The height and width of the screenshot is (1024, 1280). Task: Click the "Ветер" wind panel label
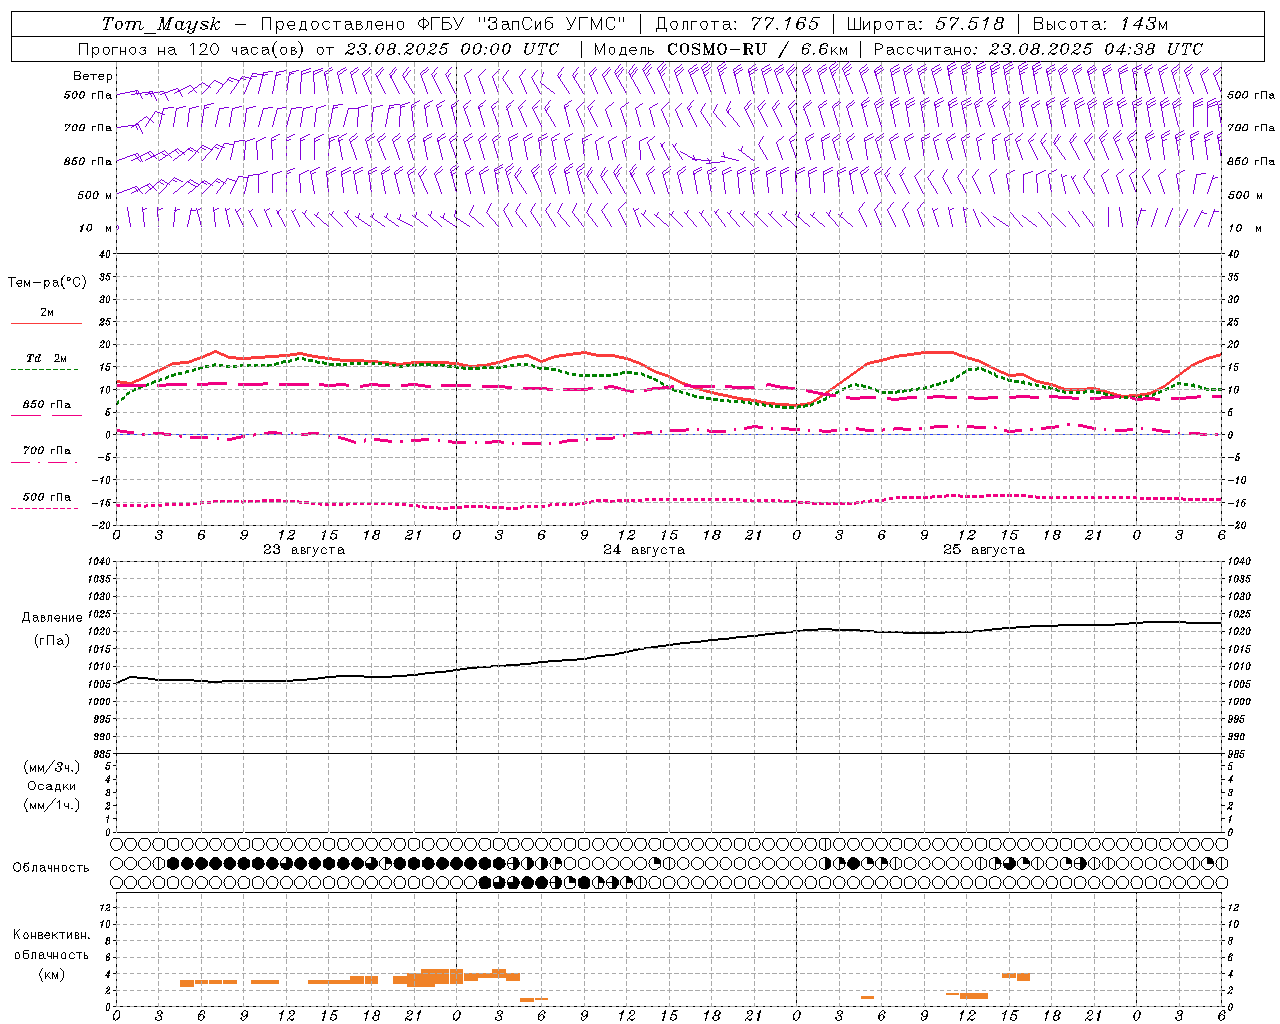[93, 76]
